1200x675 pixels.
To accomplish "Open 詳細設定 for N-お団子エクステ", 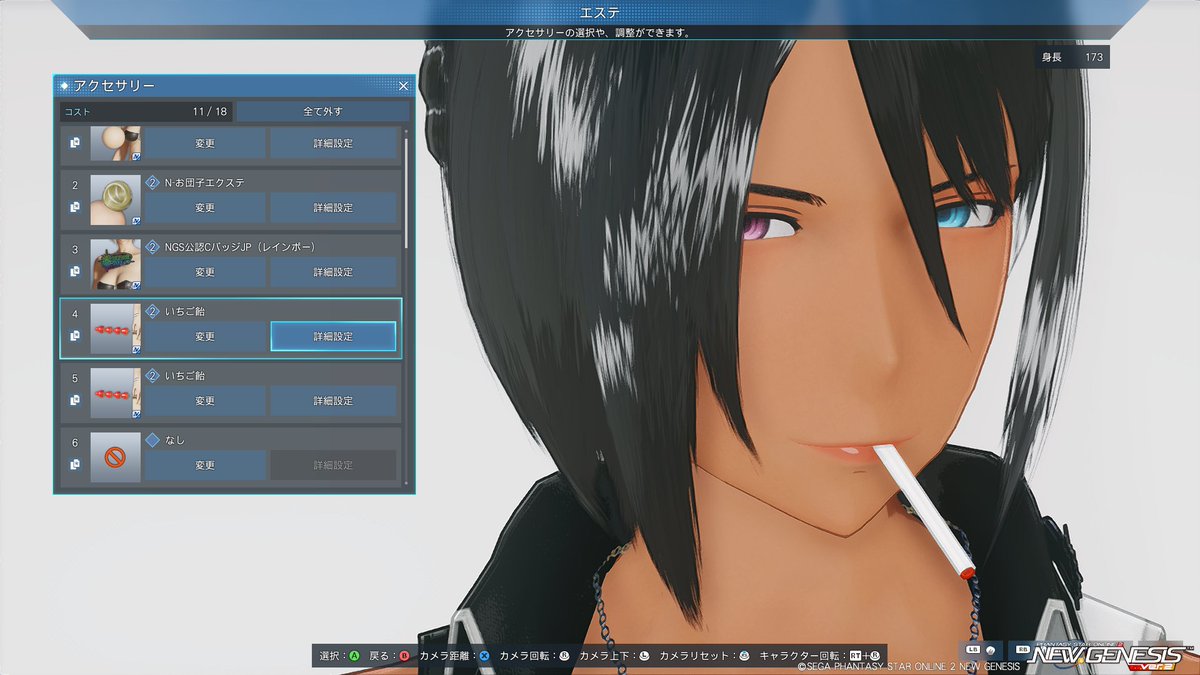I will click(333, 208).
